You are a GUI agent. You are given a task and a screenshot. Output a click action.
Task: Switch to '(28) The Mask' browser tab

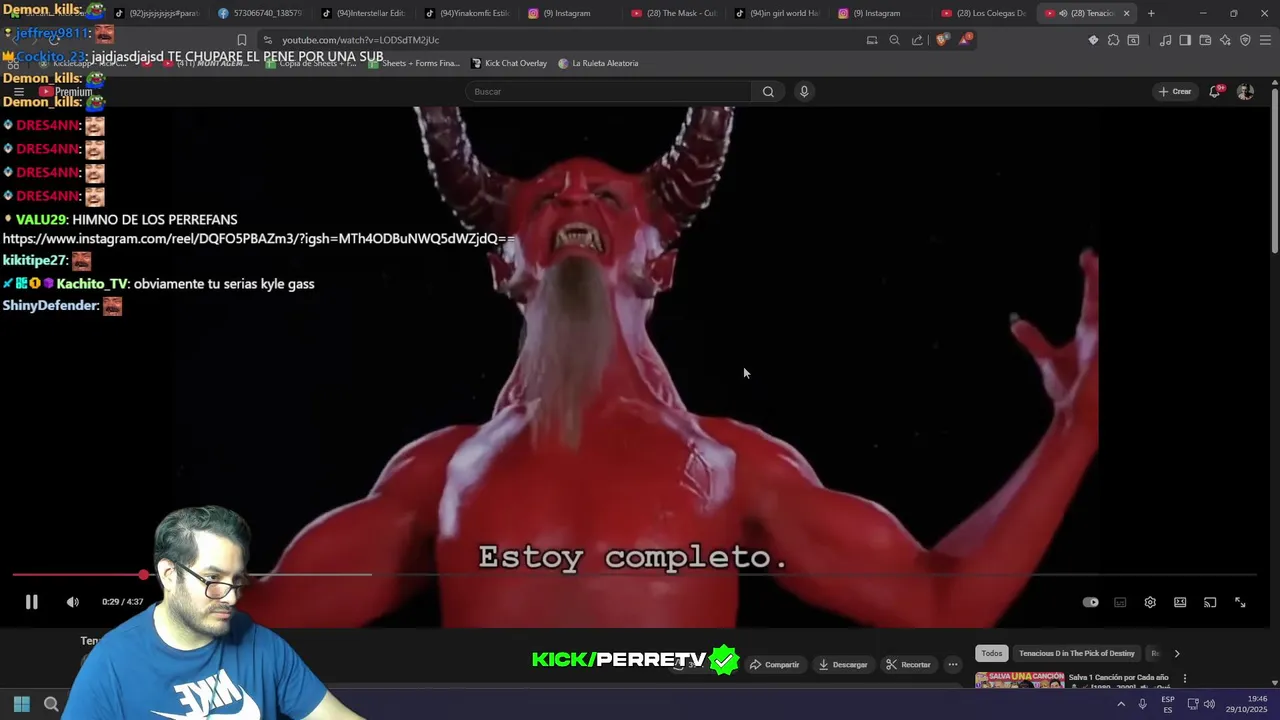tap(674, 13)
